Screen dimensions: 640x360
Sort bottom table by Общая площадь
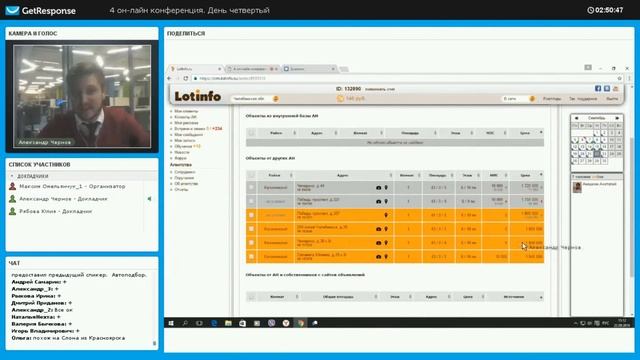(338, 297)
